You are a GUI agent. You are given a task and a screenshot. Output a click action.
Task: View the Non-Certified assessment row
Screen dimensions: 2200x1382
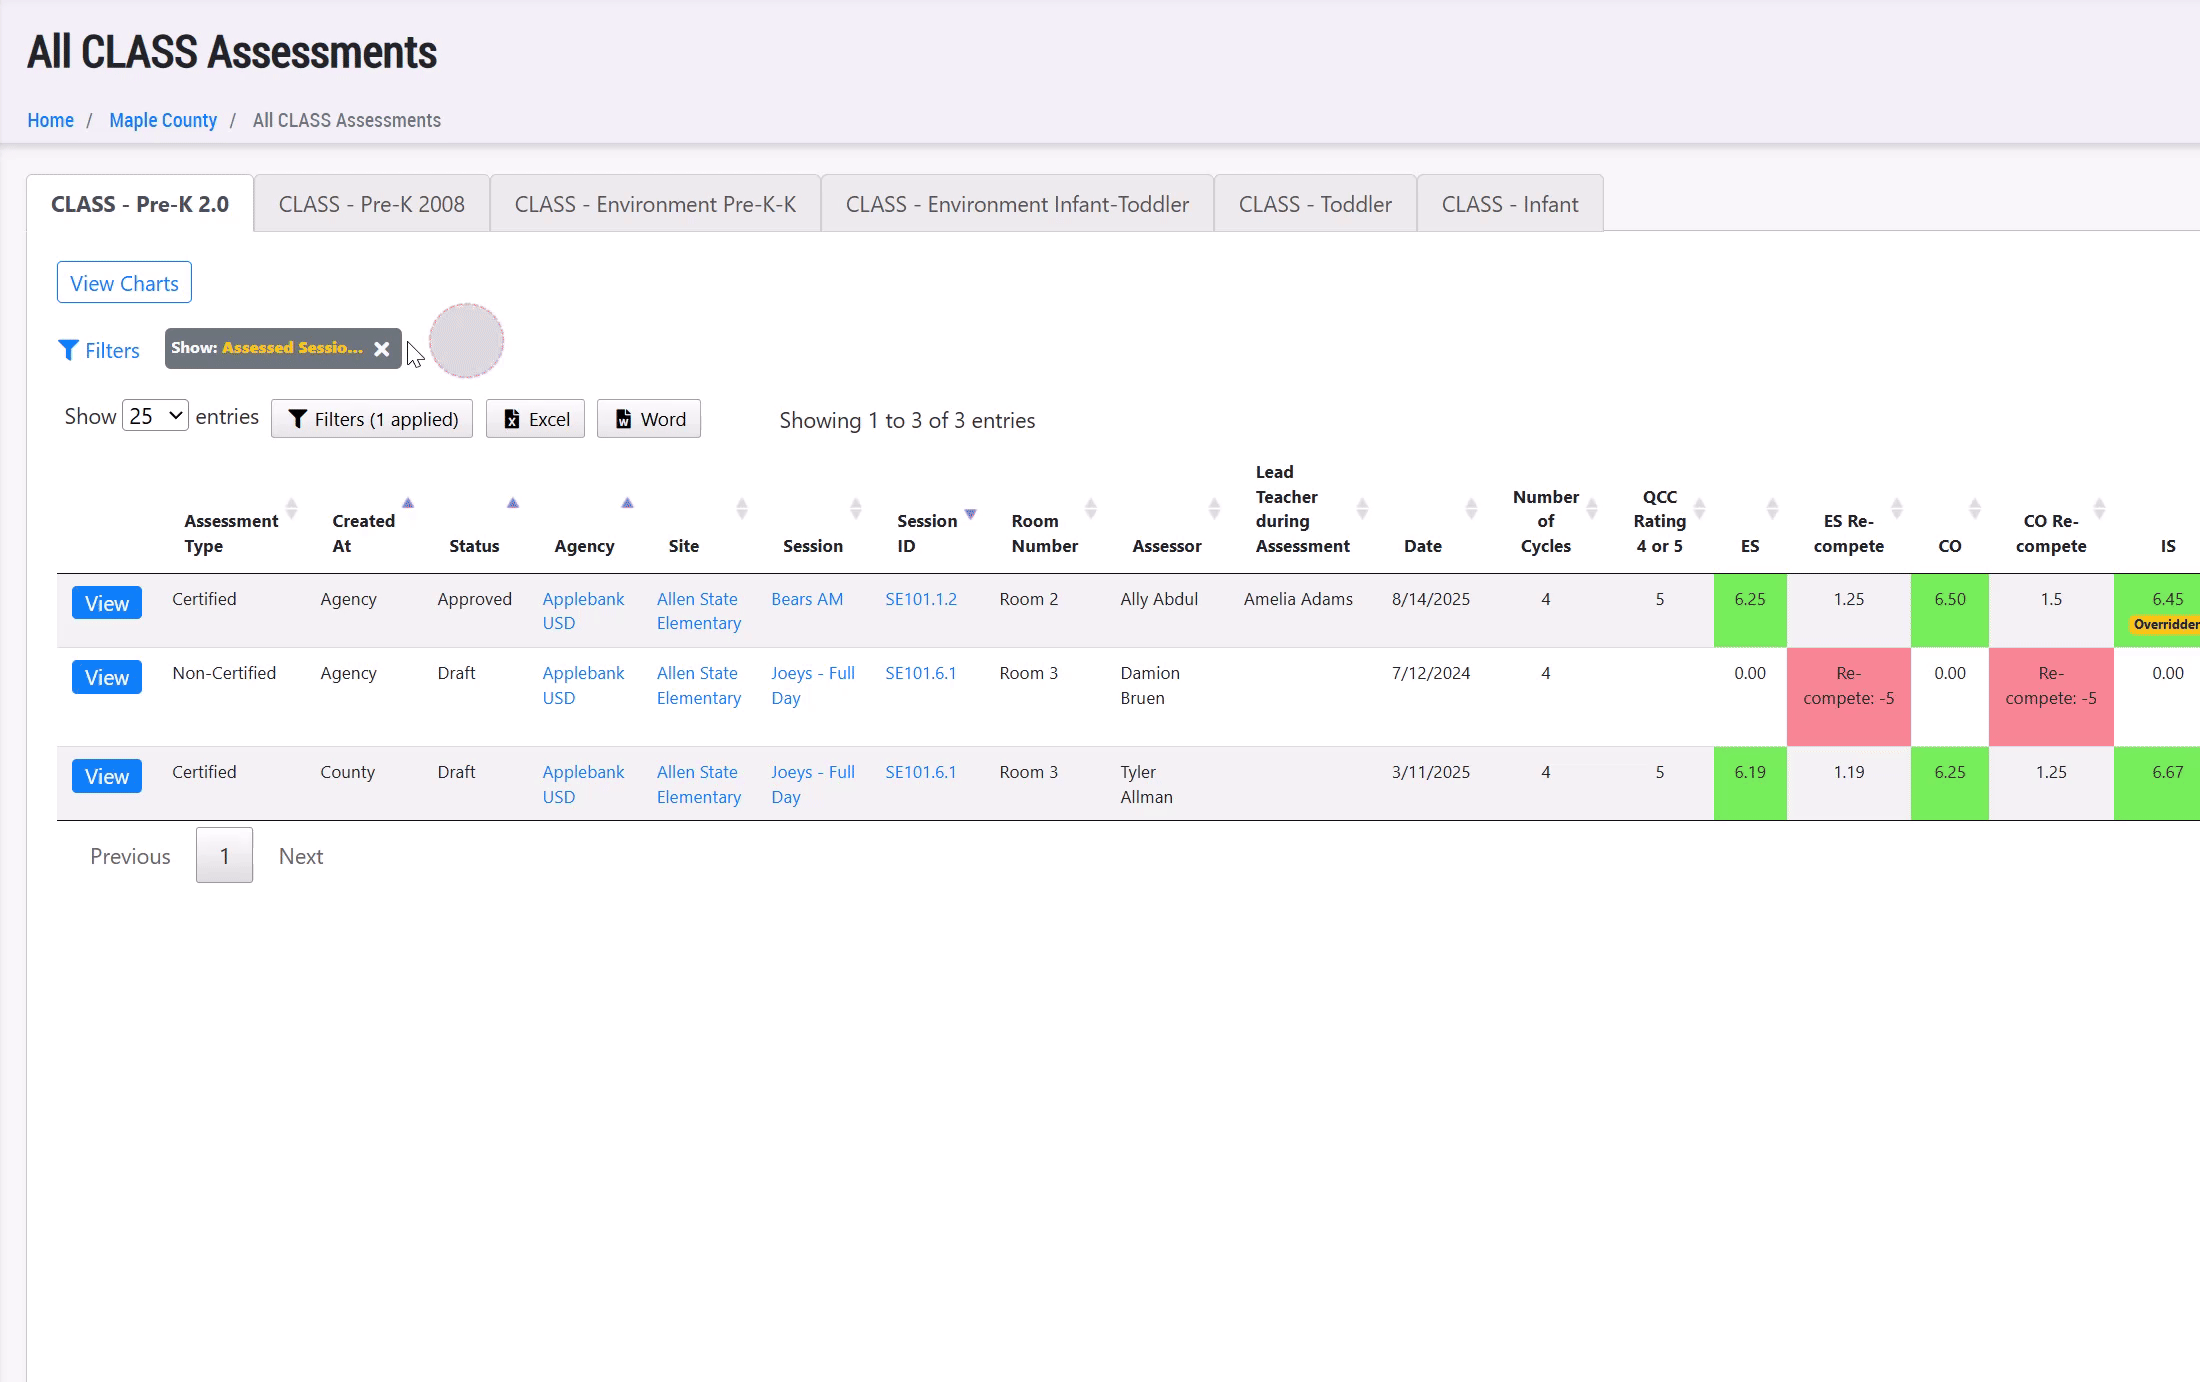coord(106,678)
